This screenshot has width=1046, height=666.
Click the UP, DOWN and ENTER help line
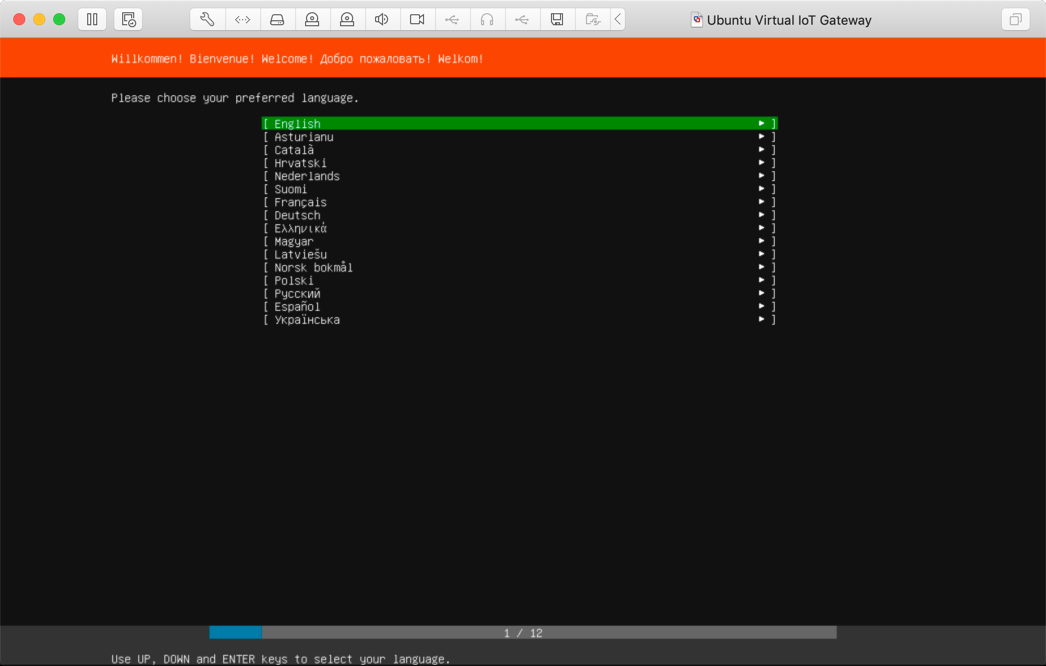pyautogui.click(x=280, y=659)
